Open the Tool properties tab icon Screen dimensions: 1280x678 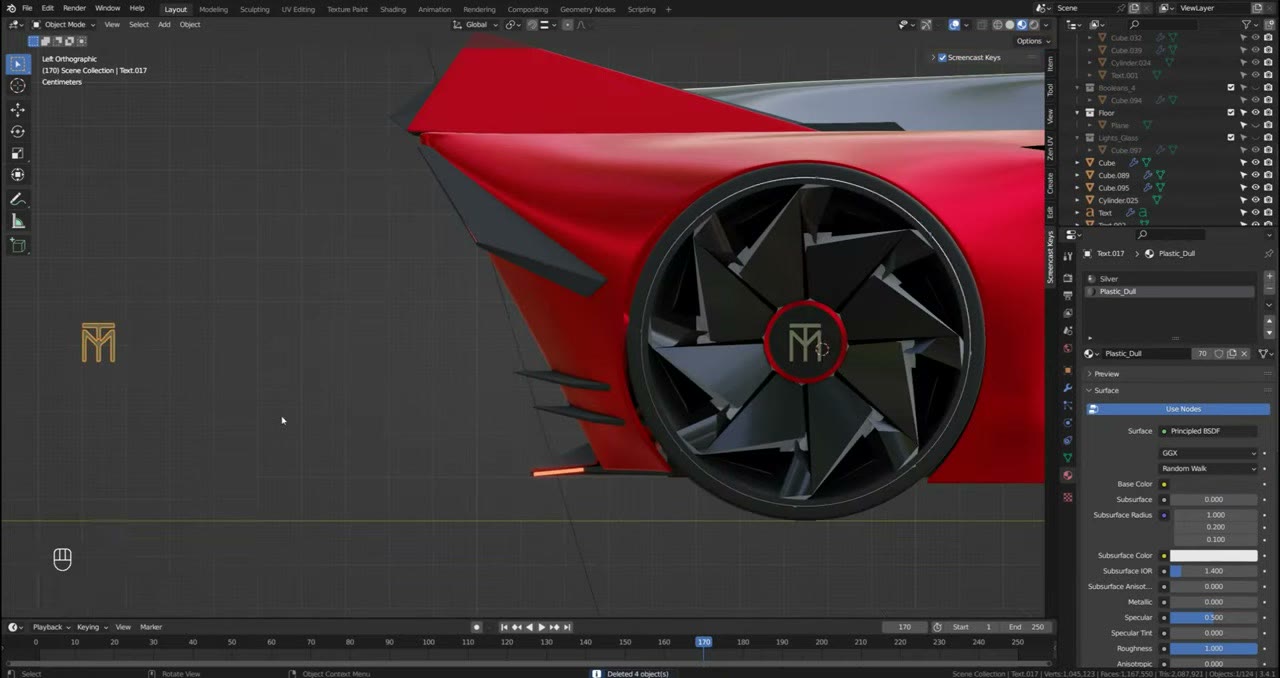[1068, 256]
